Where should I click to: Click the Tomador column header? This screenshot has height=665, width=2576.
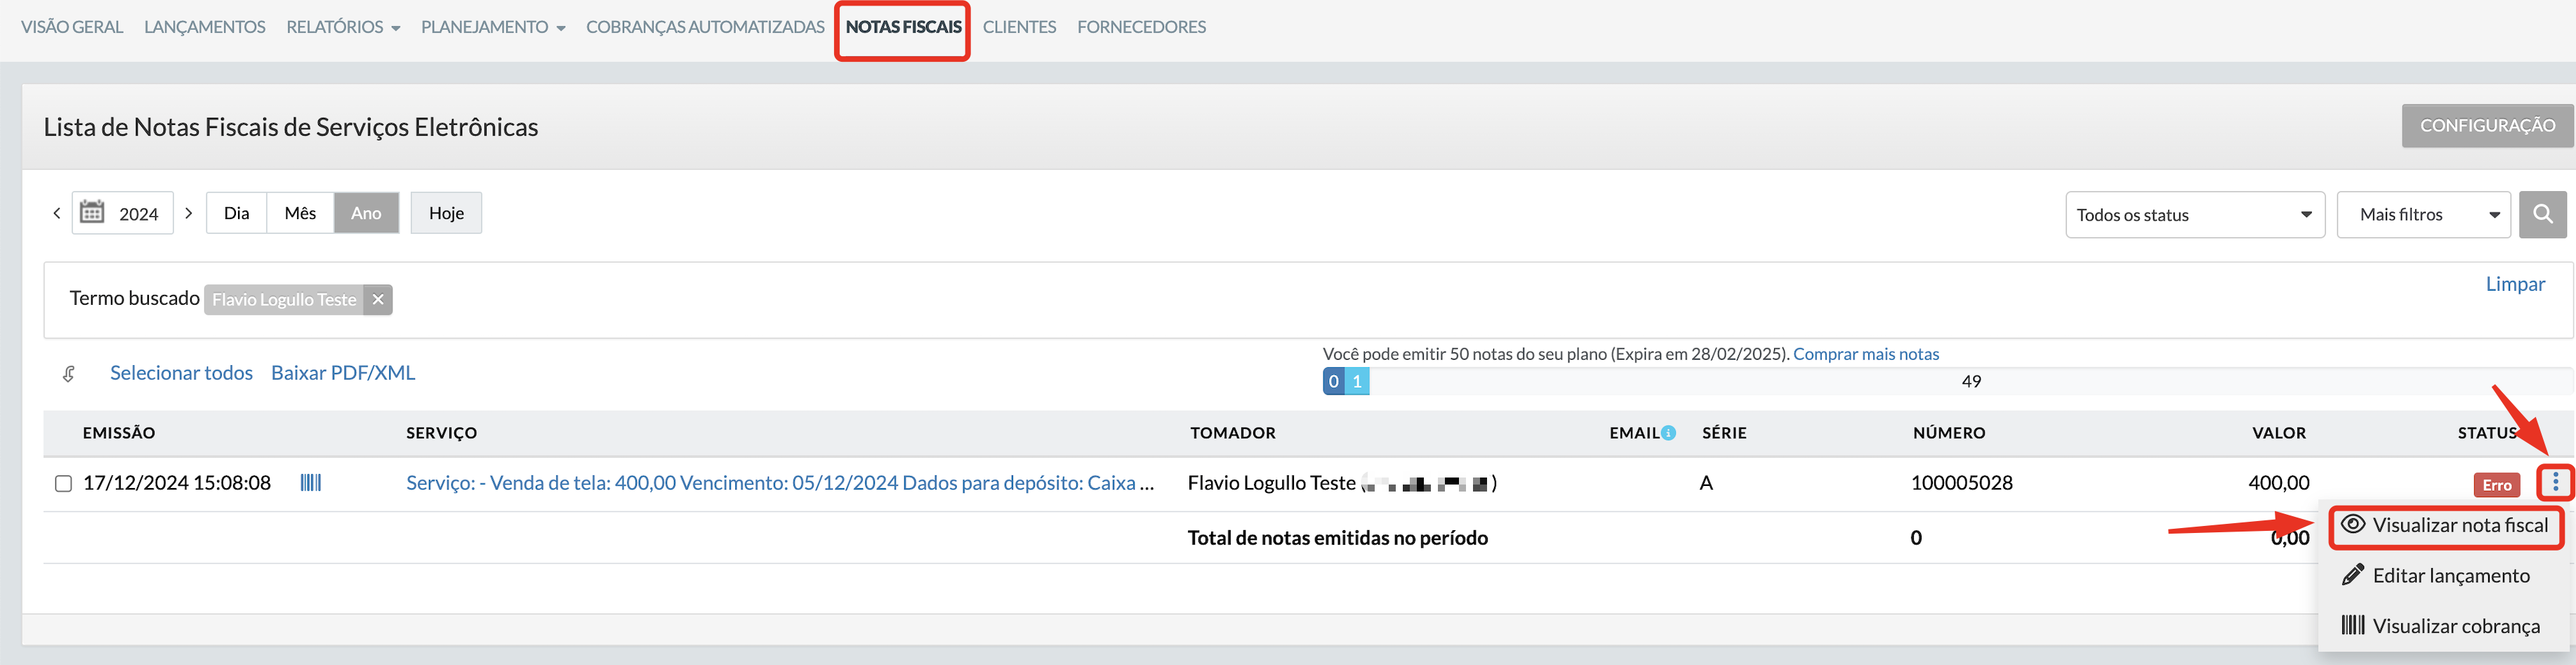[x=1232, y=433]
